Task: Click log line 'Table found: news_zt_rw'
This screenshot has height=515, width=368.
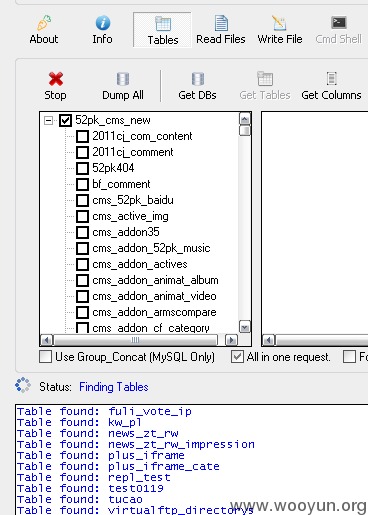Action: click(98, 433)
